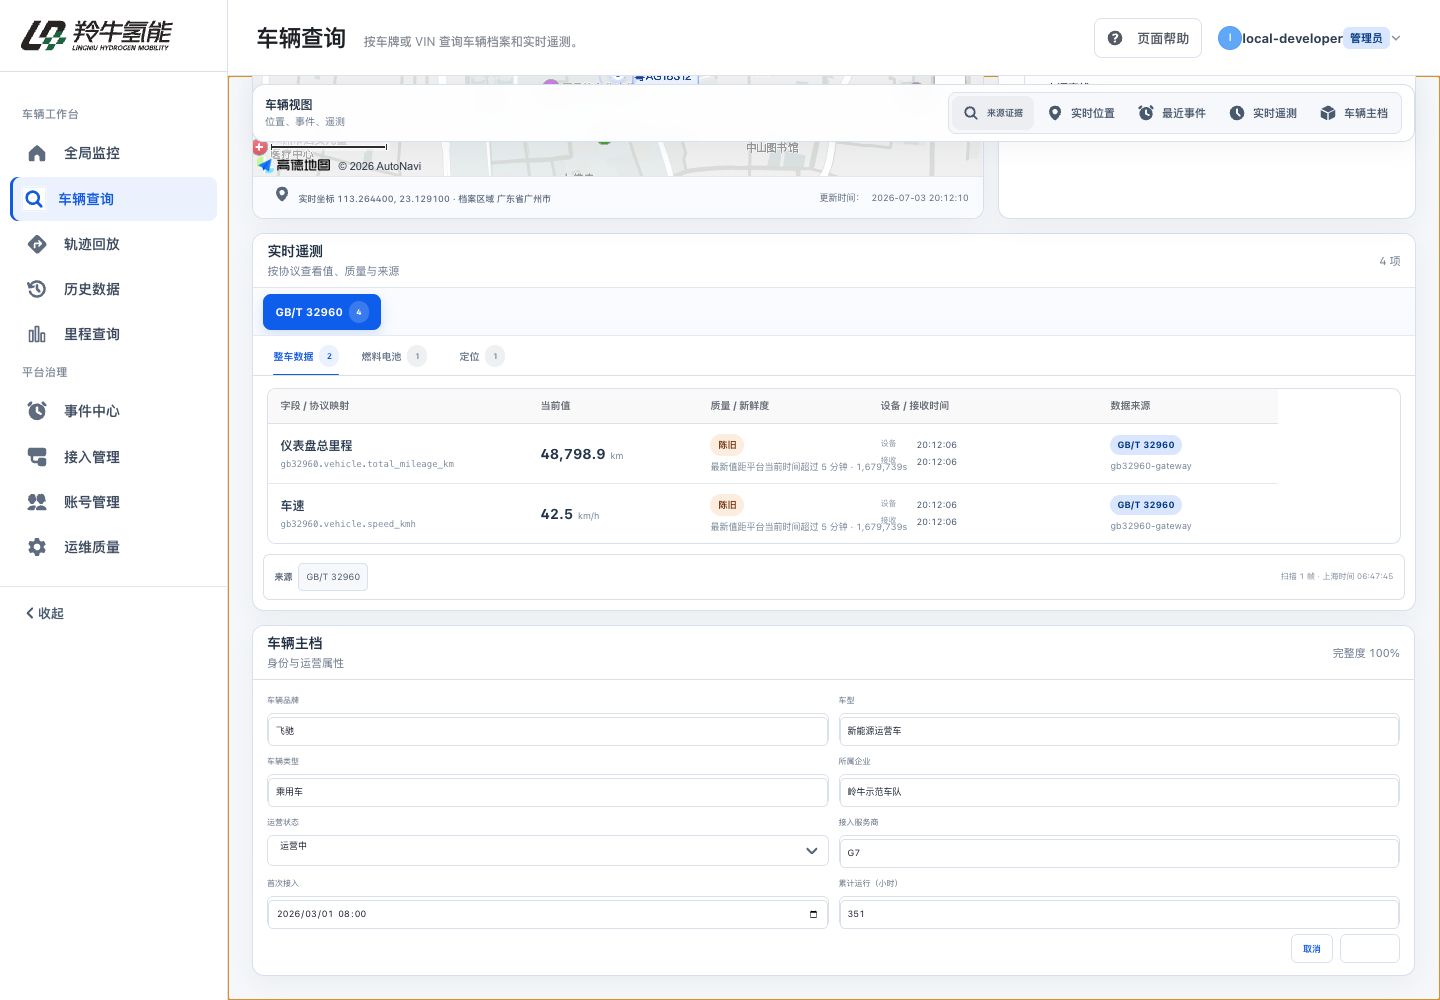Open 全局监控 via its home icon
1440x1000 pixels.
click(x=37, y=153)
